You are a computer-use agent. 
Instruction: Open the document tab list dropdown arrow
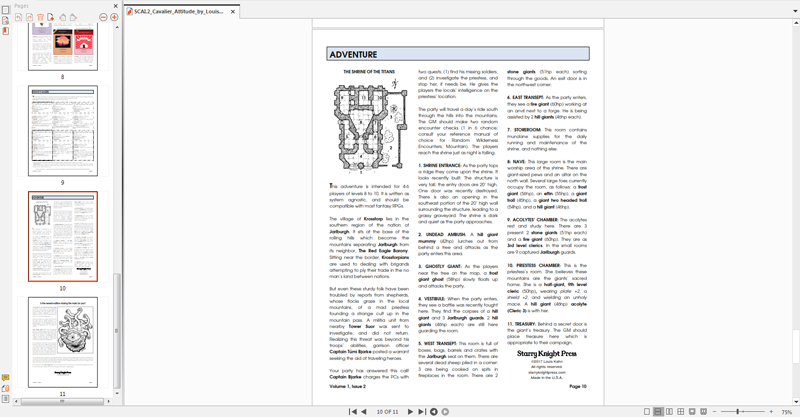(795, 11)
